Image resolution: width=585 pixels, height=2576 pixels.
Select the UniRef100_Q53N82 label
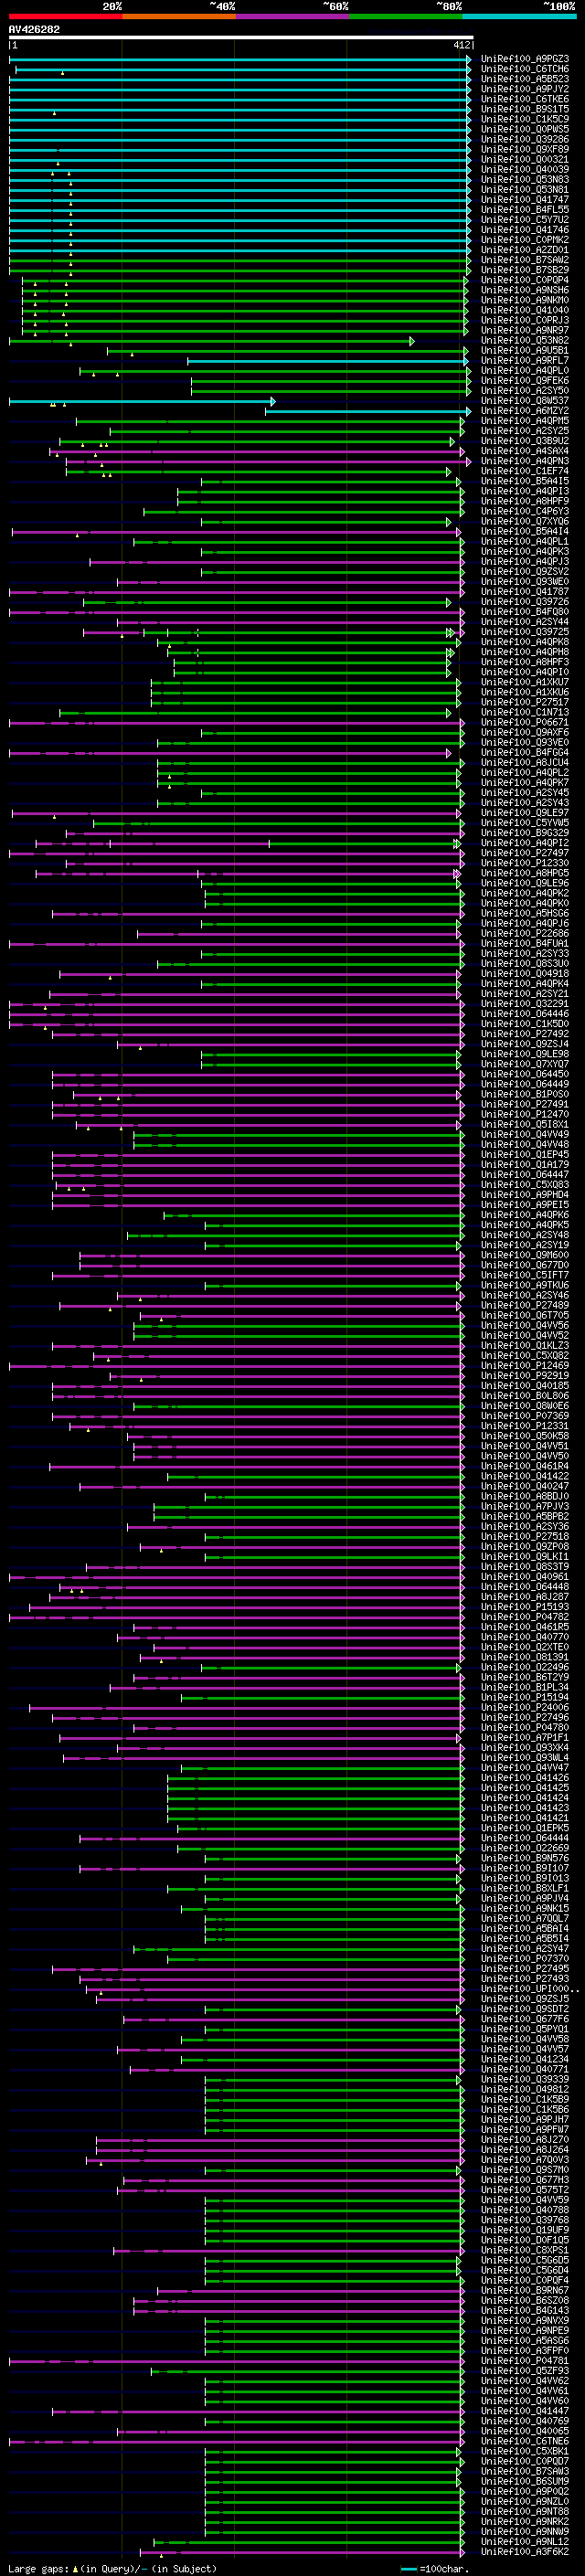pos(524,340)
